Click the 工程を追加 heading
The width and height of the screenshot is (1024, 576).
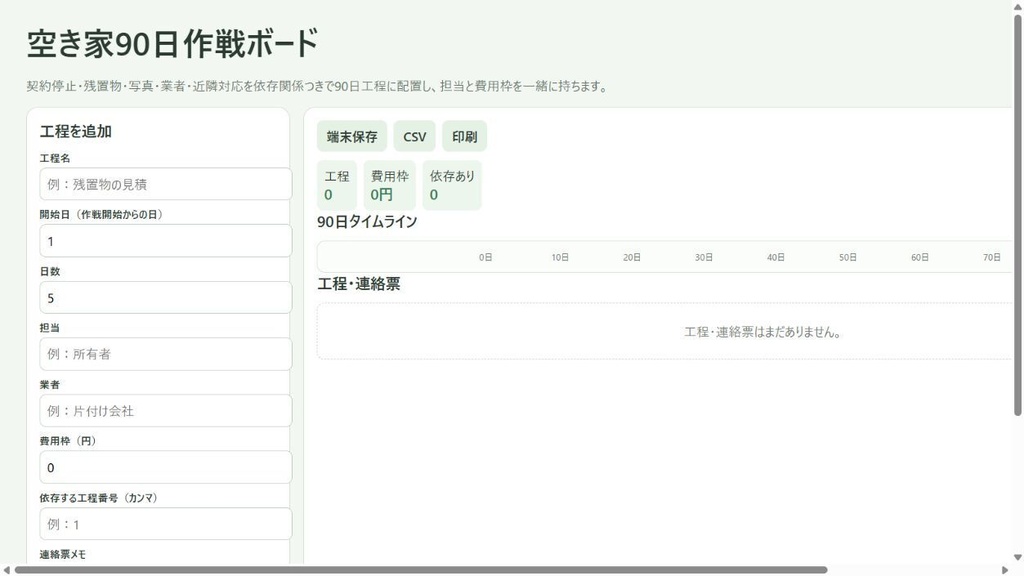click(76, 131)
